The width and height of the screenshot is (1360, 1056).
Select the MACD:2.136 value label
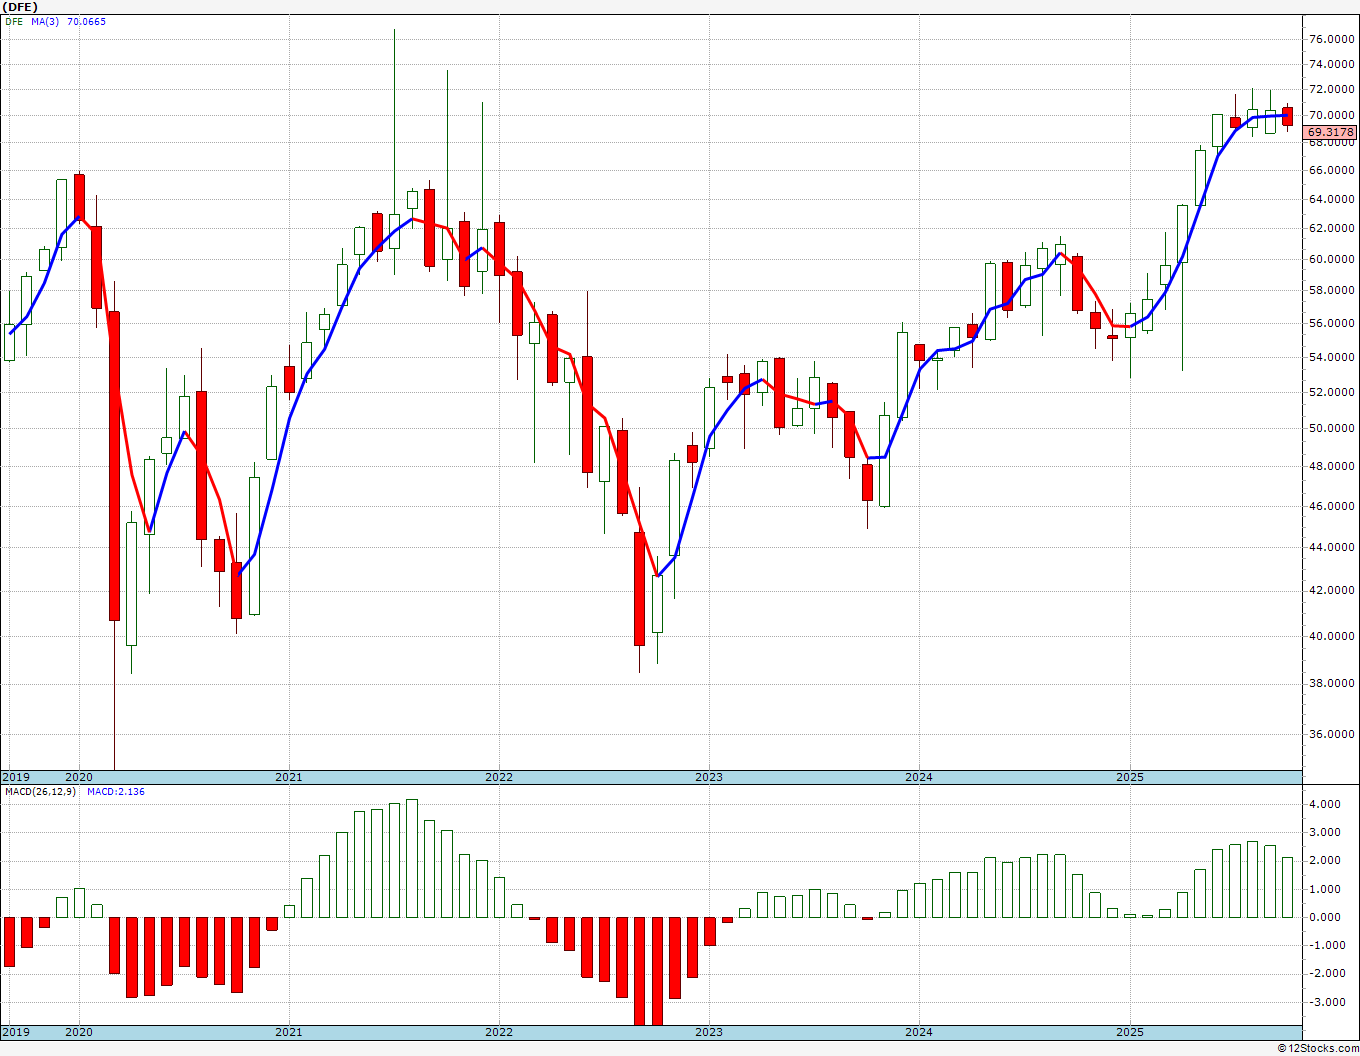116,791
